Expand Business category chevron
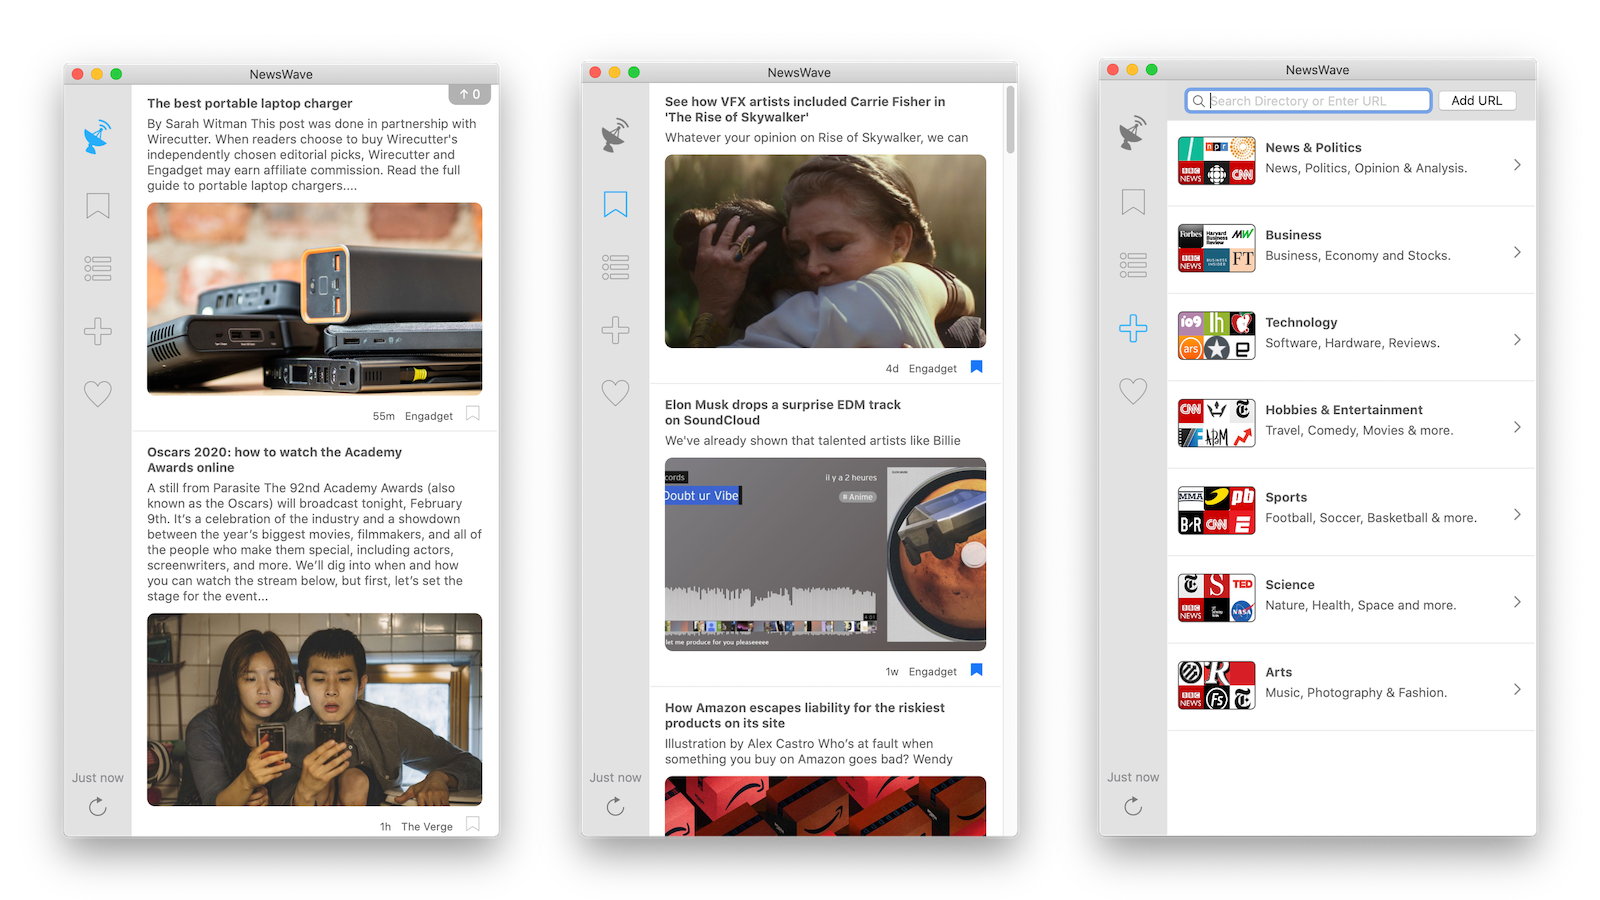This screenshot has width=1600, height=900. click(1517, 252)
